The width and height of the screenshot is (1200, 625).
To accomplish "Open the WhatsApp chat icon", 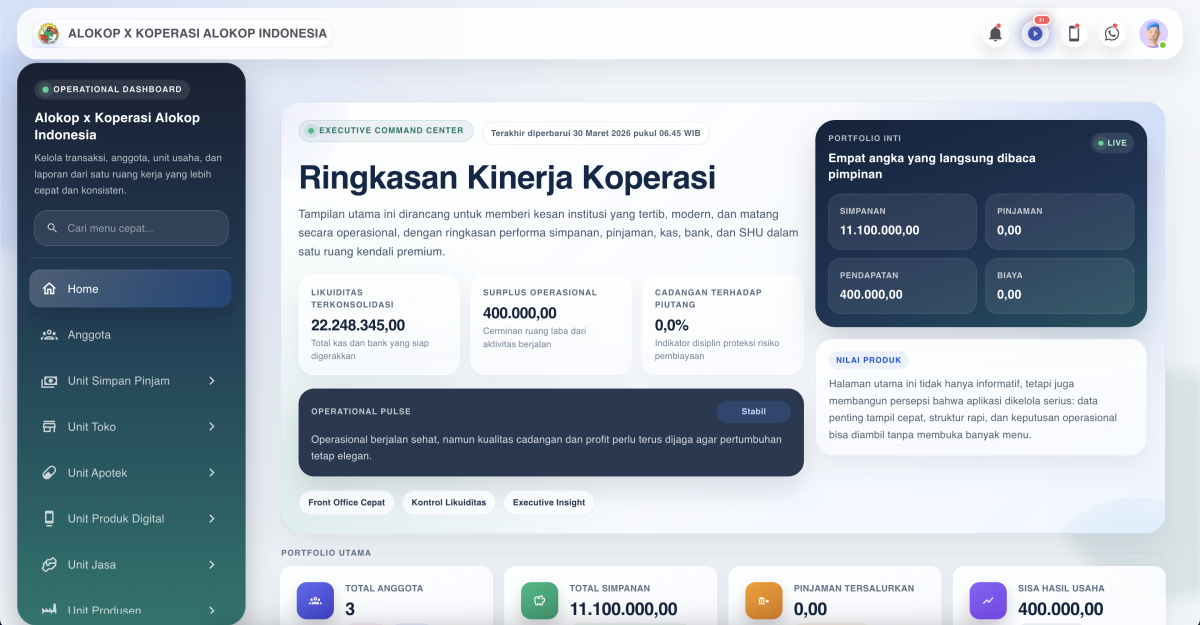I will click(1112, 34).
